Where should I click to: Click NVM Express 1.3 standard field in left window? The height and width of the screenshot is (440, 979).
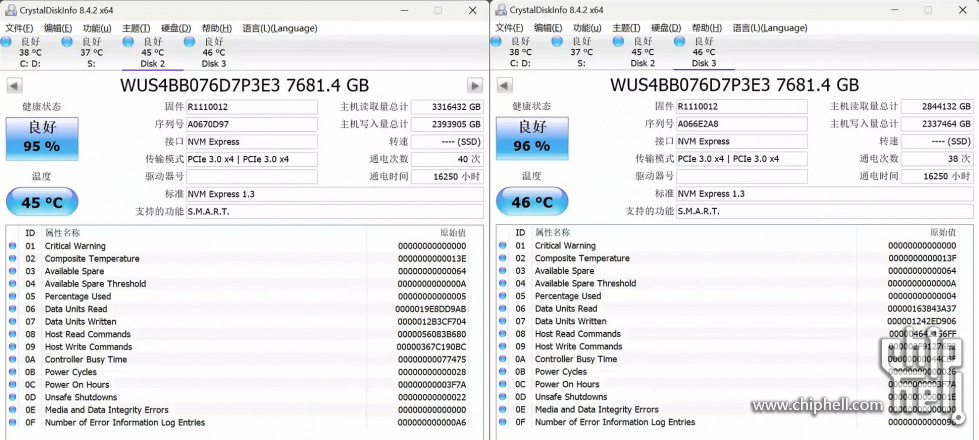point(335,194)
